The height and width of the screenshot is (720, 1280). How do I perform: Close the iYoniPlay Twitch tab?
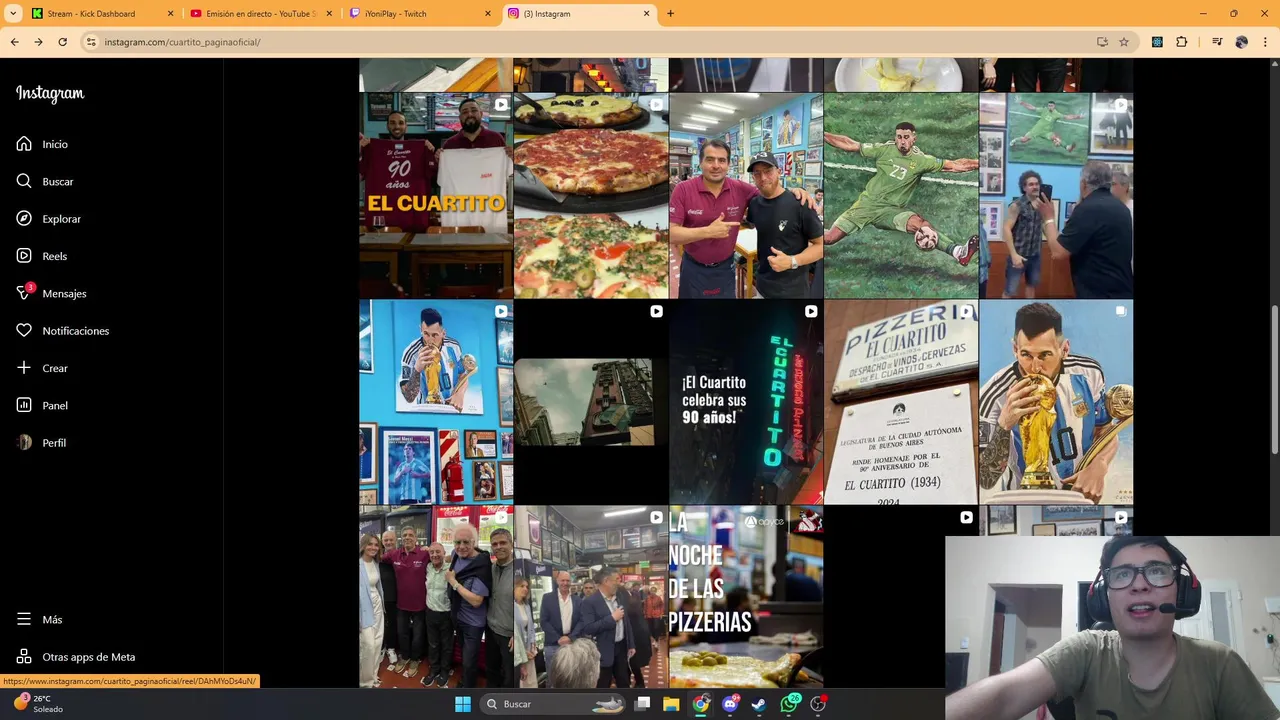pos(488,14)
